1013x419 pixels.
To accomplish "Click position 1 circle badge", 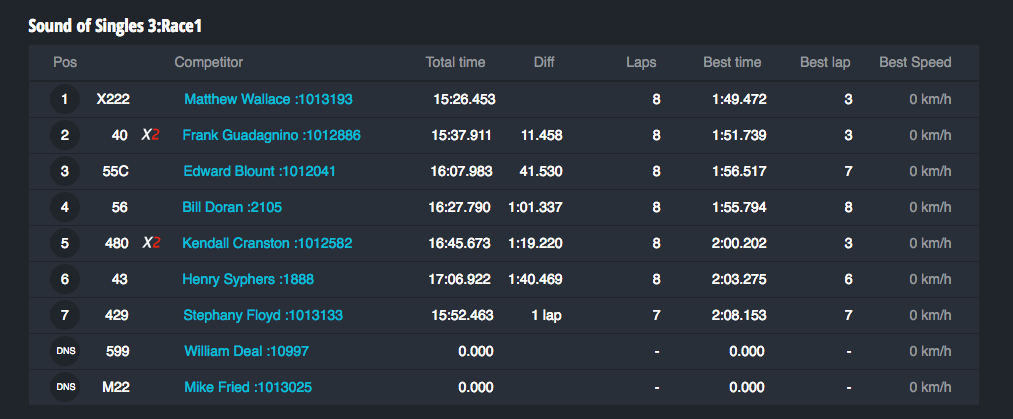I will coord(65,100).
